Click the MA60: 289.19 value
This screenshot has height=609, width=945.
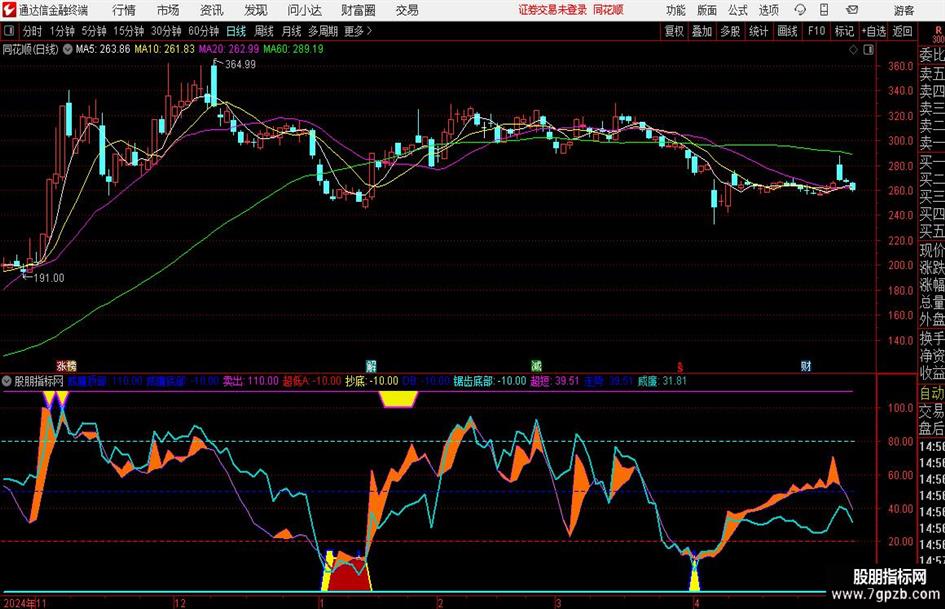pos(293,49)
